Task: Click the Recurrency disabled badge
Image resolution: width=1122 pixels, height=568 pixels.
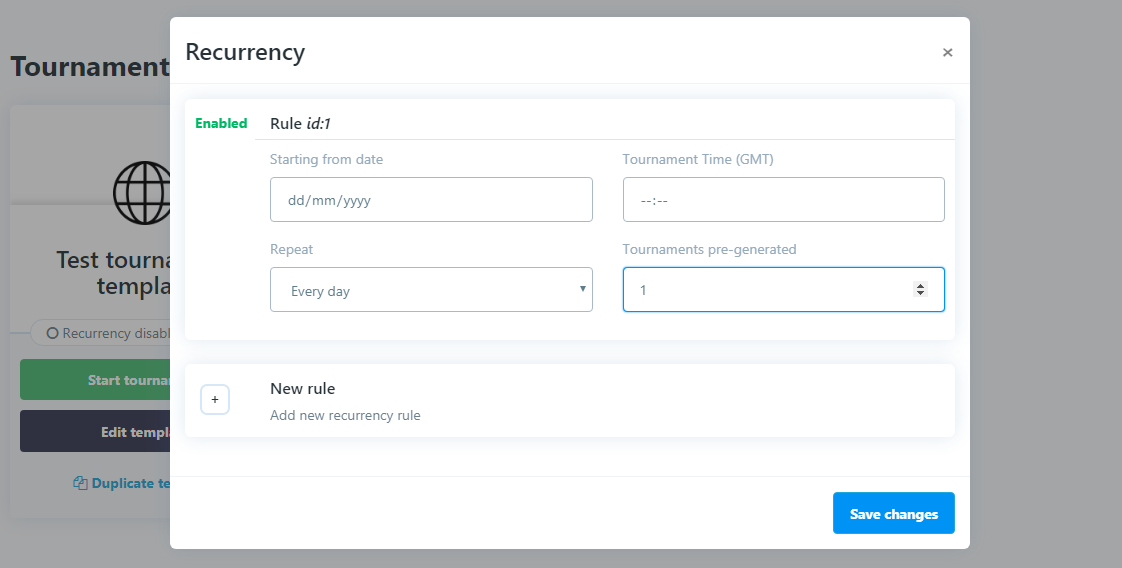Action: (x=101, y=333)
